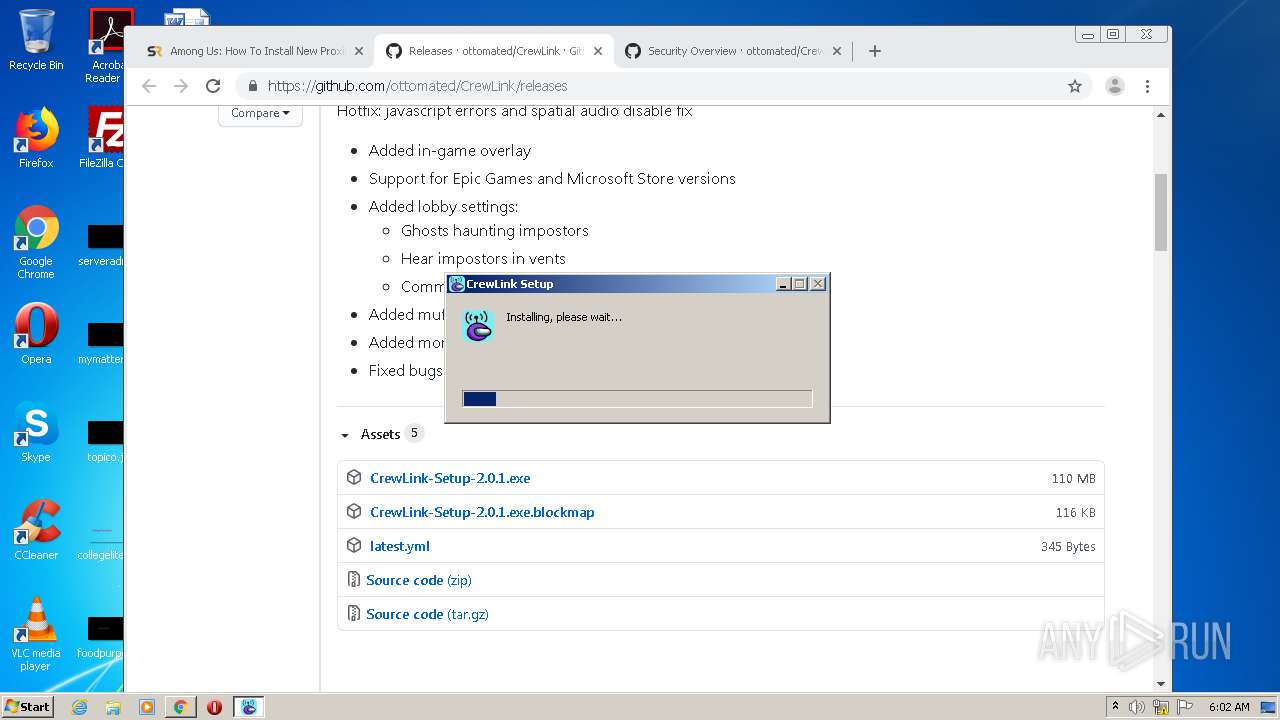
Task: Click the taskbar clock showing 6:02 AM
Action: [x=1229, y=707]
